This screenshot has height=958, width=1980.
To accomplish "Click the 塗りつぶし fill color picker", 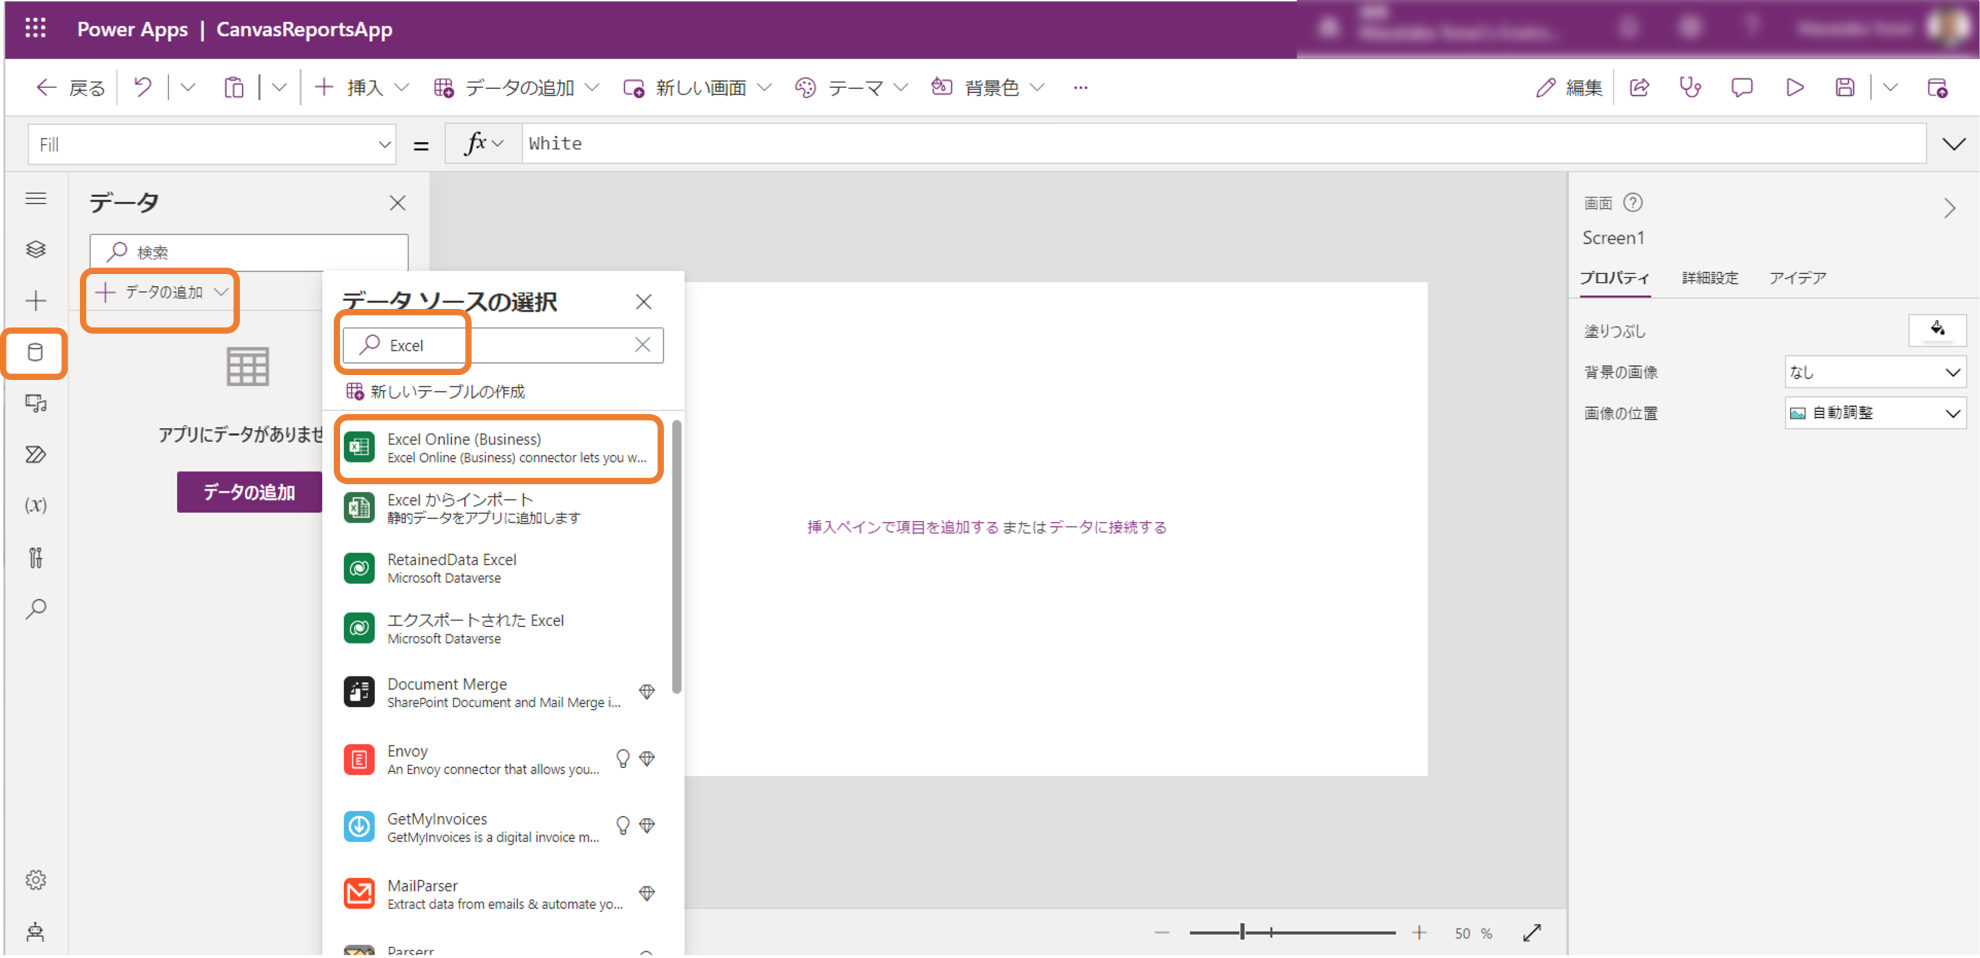I will click(x=1937, y=330).
